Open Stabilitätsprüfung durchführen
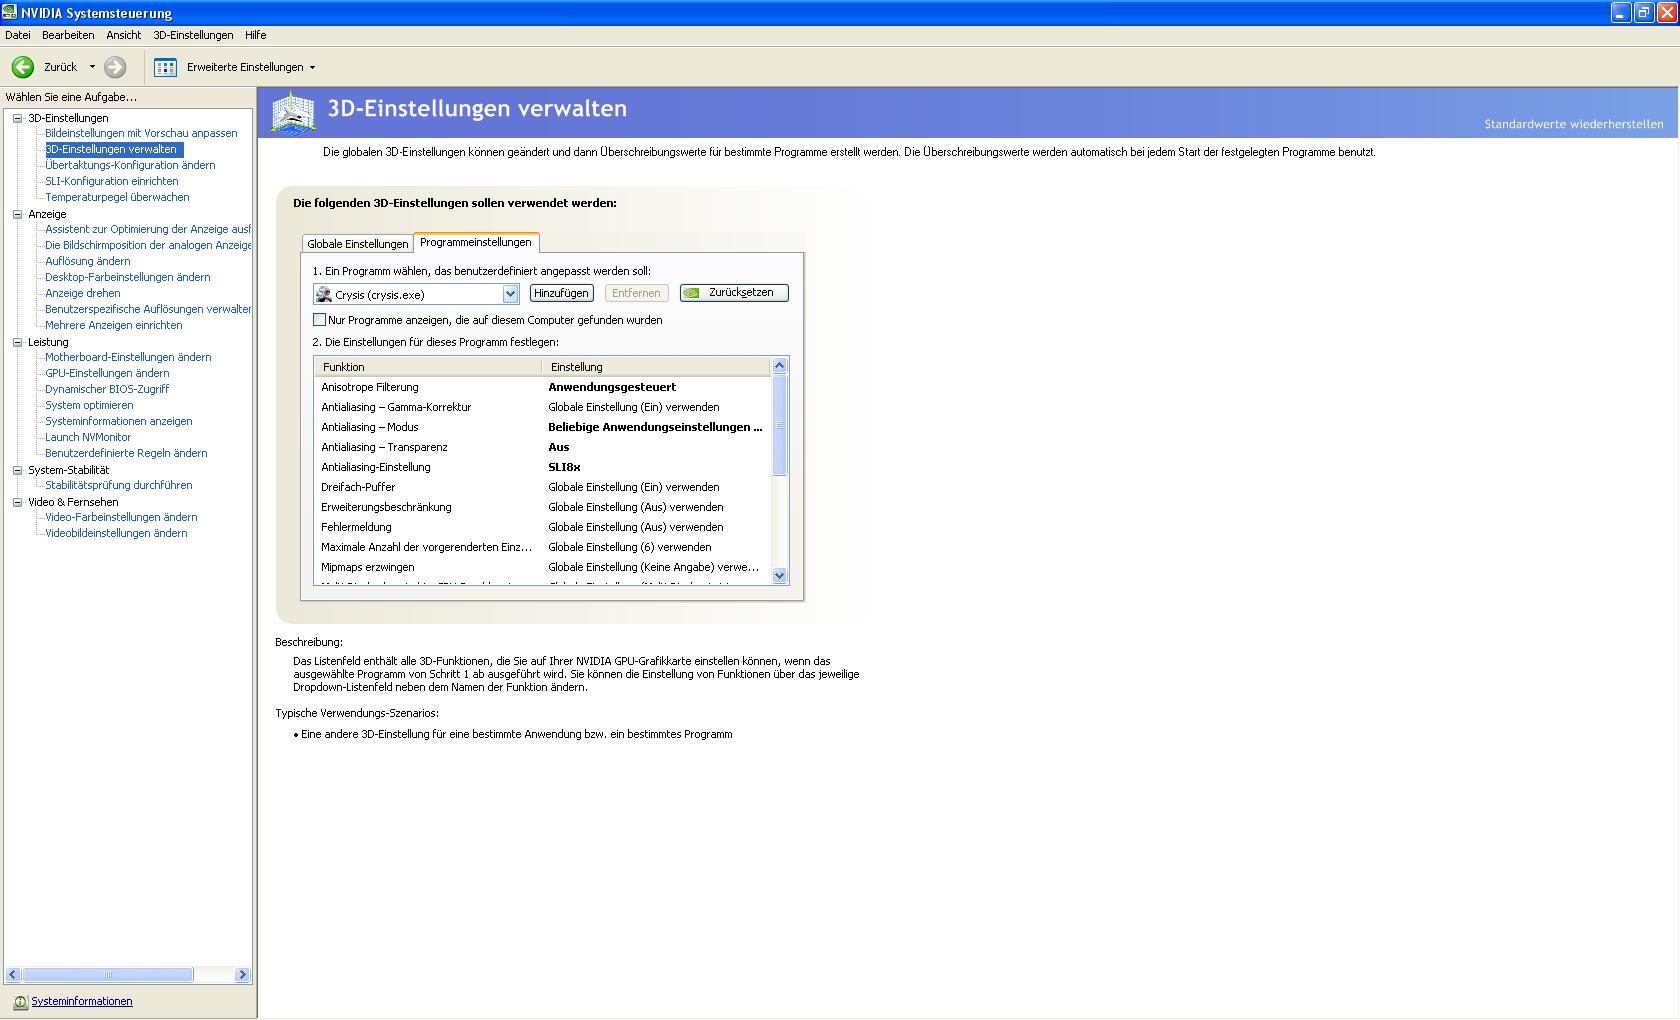This screenshot has width=1680, height=1020. (119, 485)
